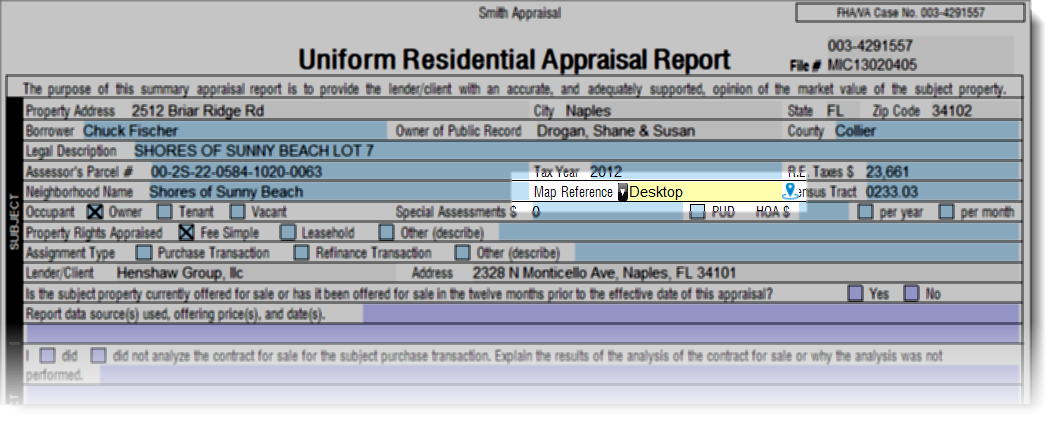
Task: Click the Neighborhood Name field
Action: [x=328, y=191]
